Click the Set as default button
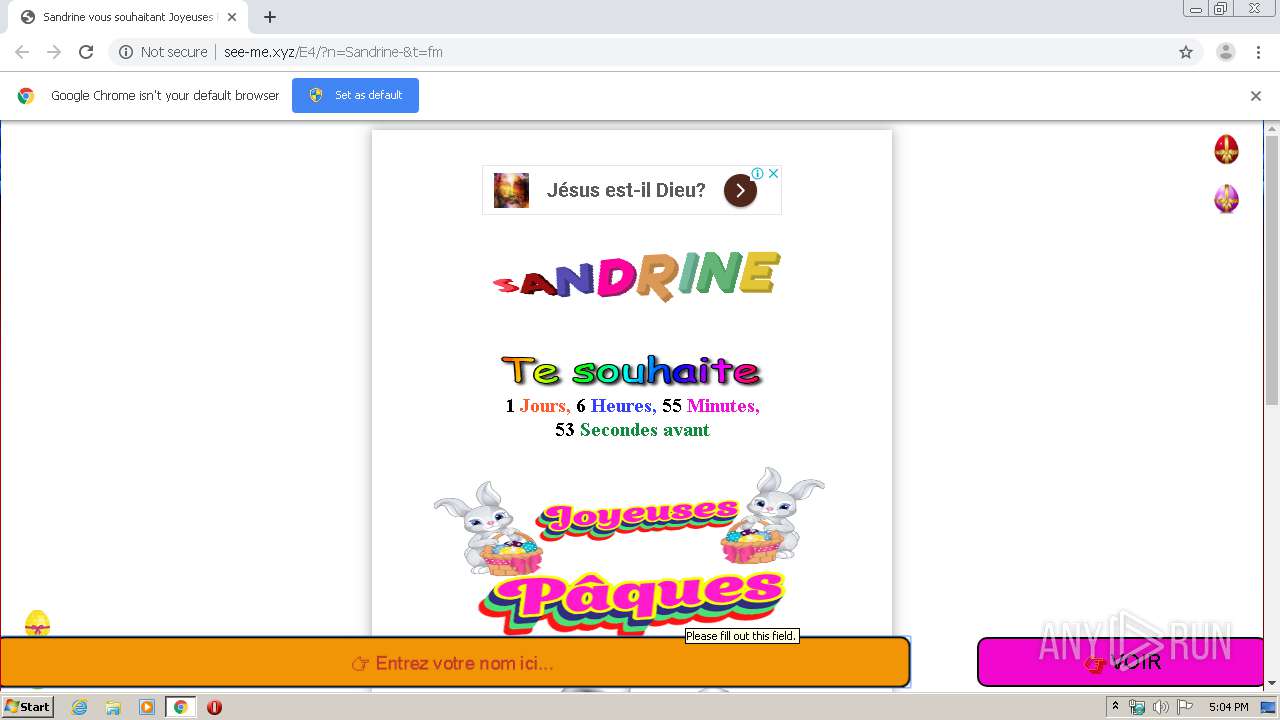The image size is (1280, 720). click(x=355, y=95)
